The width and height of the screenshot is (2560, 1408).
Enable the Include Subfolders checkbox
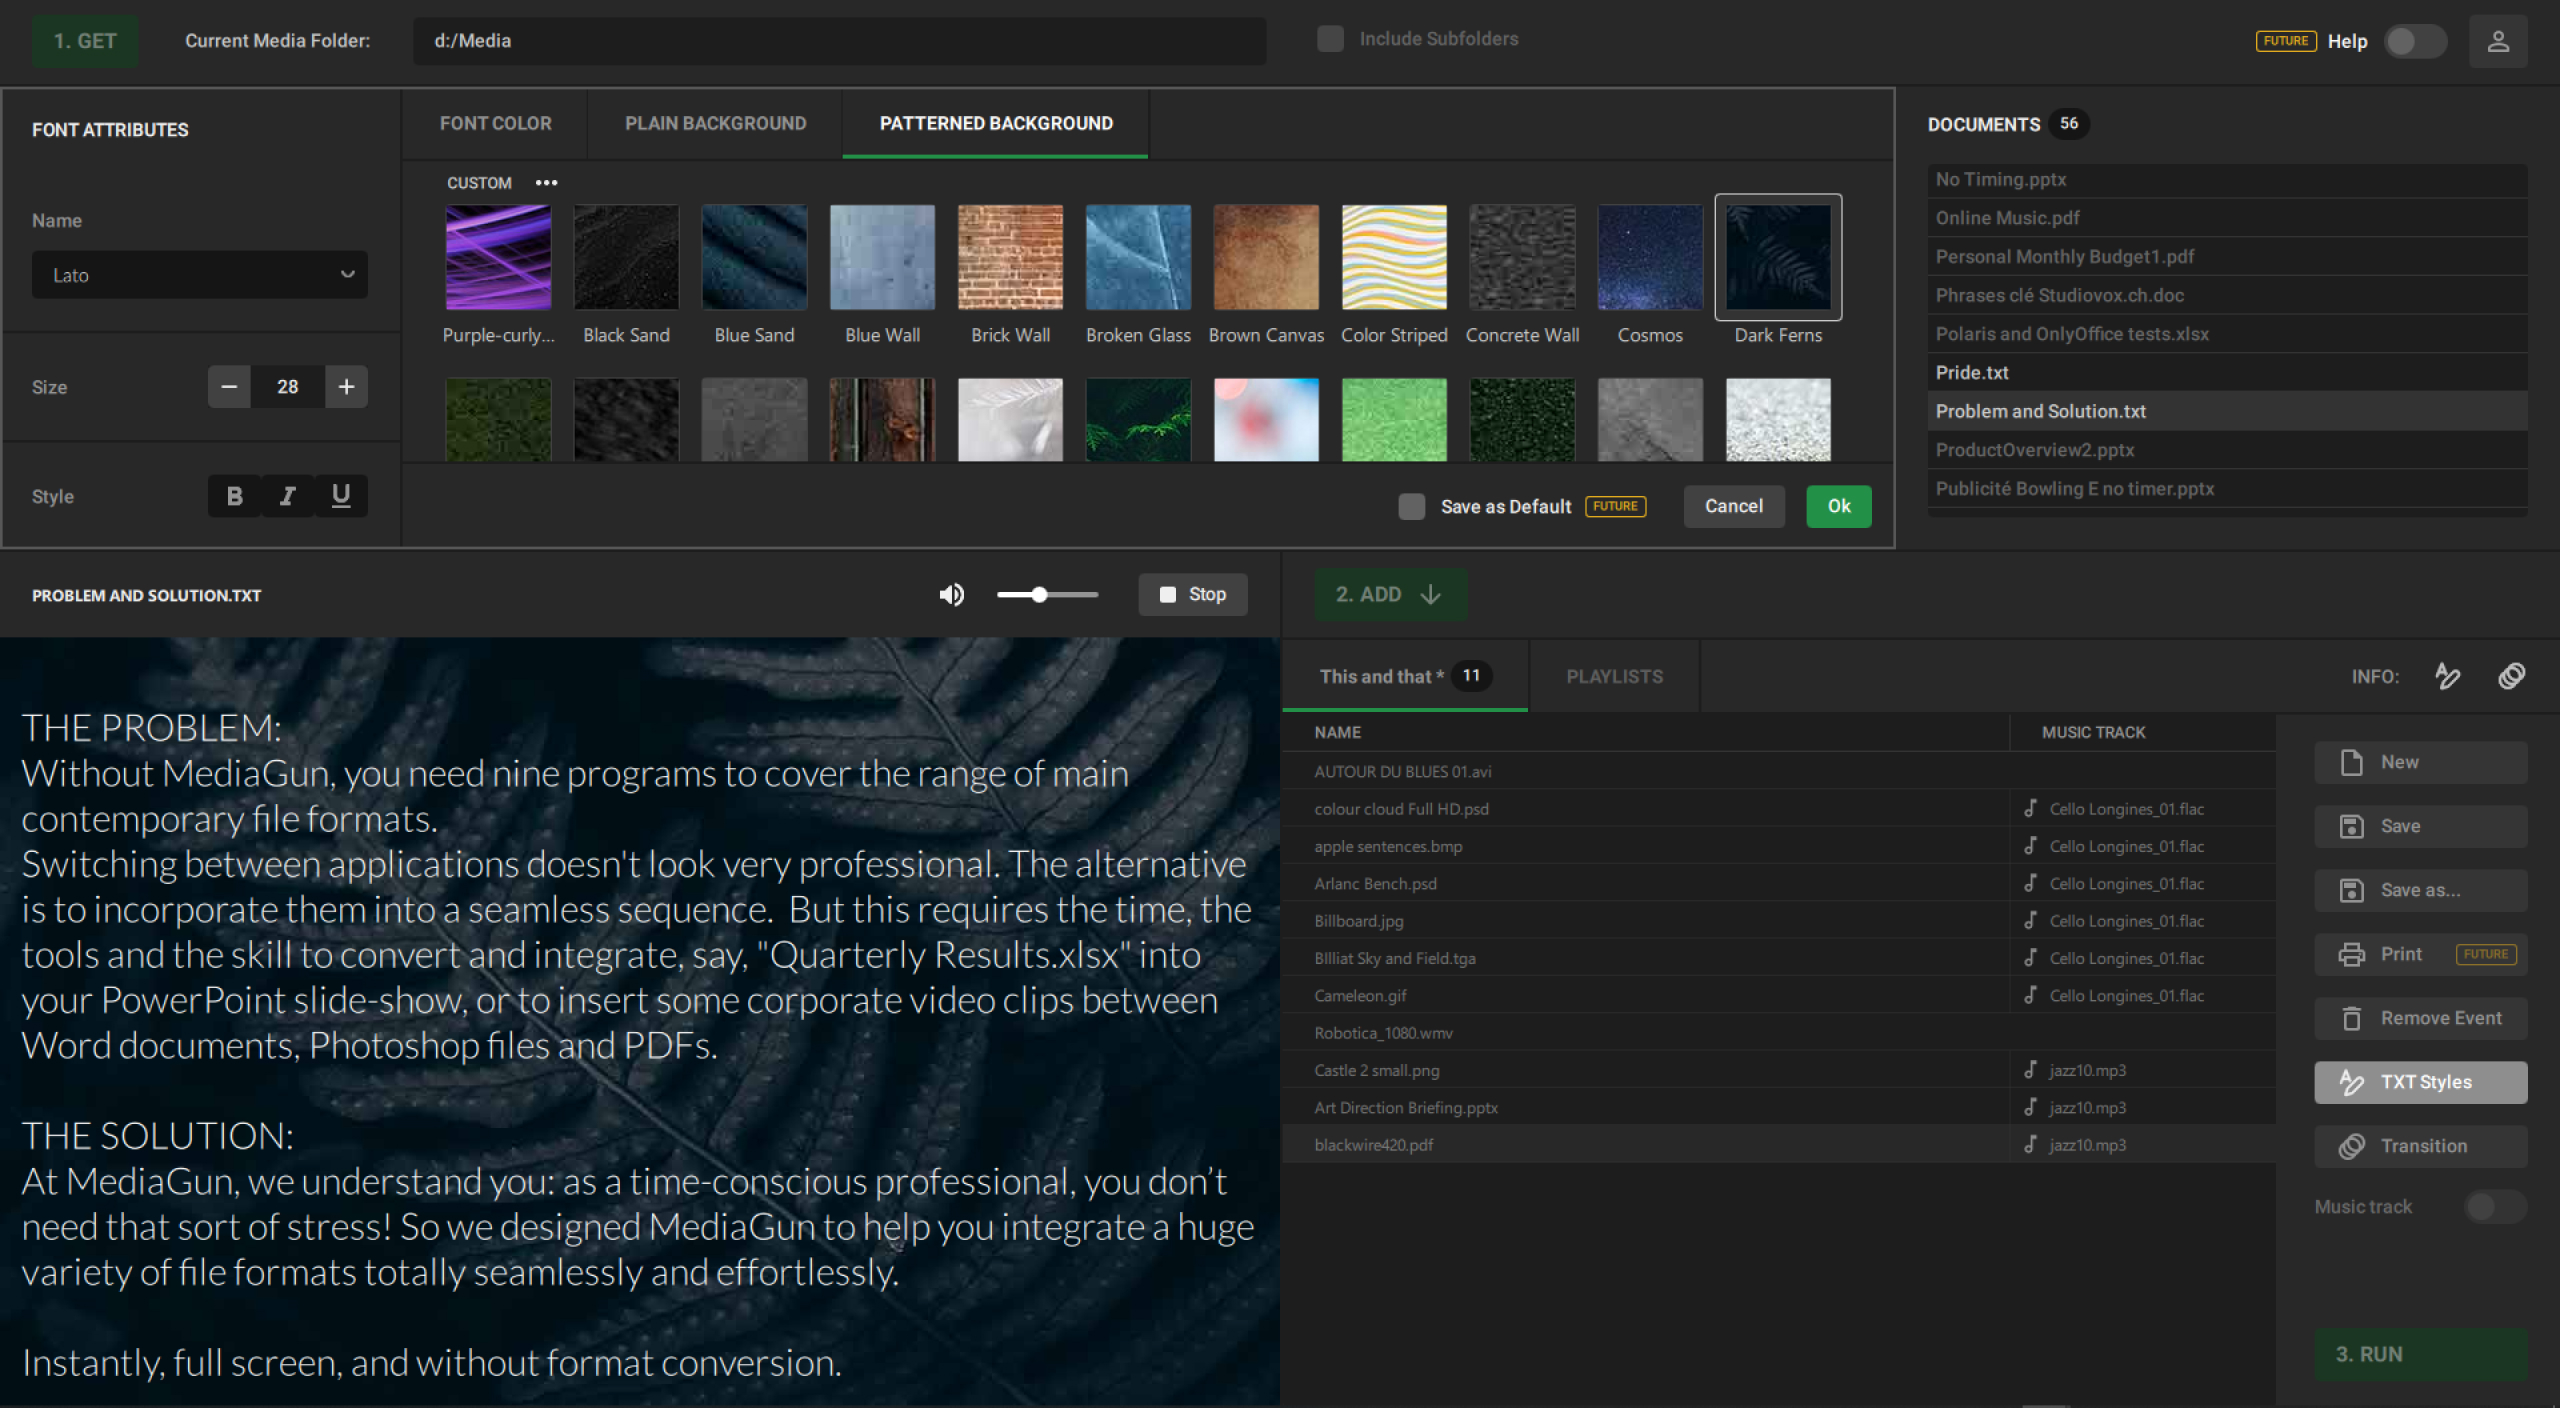coord(1330,39)
